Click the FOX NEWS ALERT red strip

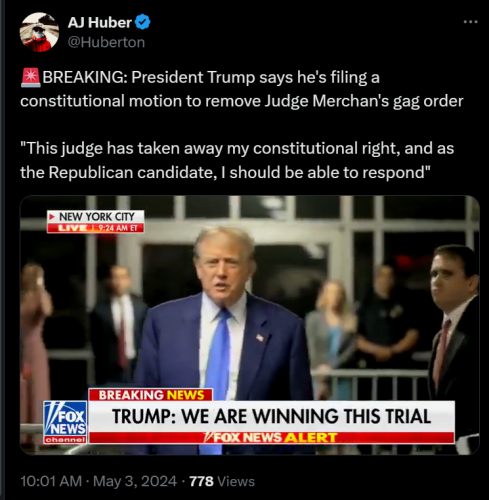tap(272, 438)
